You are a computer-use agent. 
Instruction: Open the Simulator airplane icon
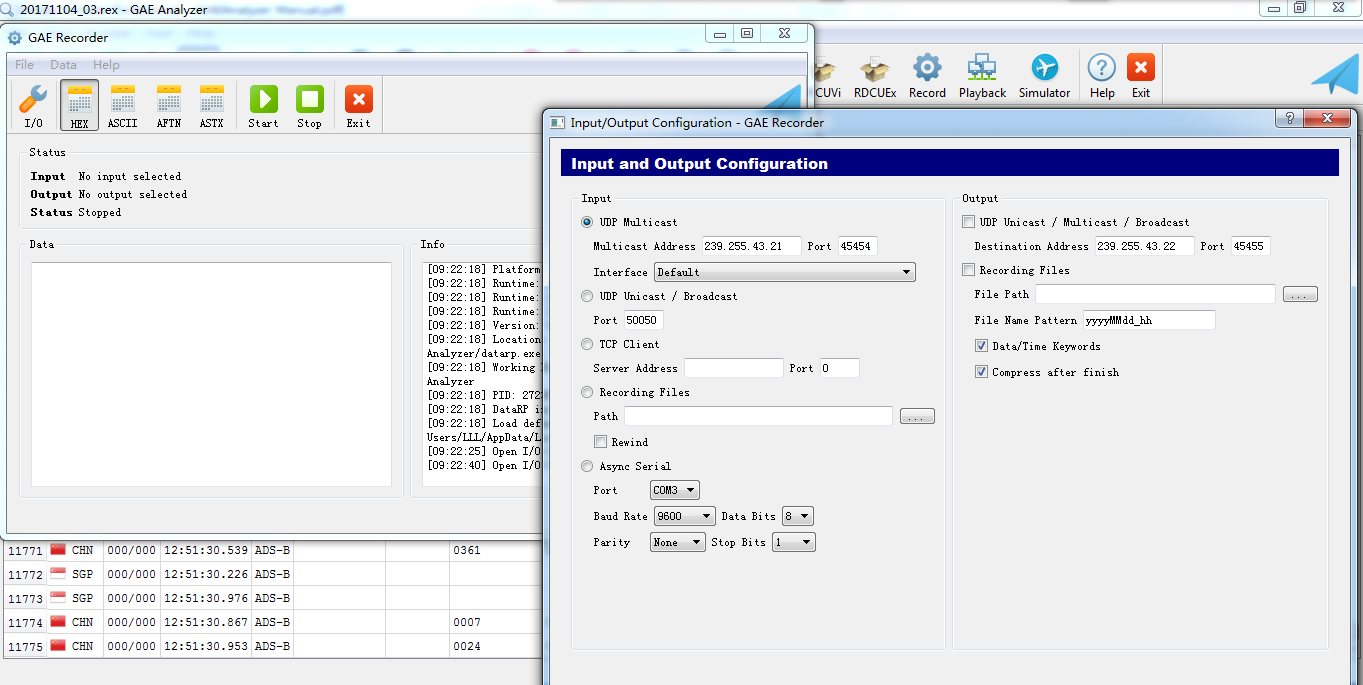[x=1044, y=76]
